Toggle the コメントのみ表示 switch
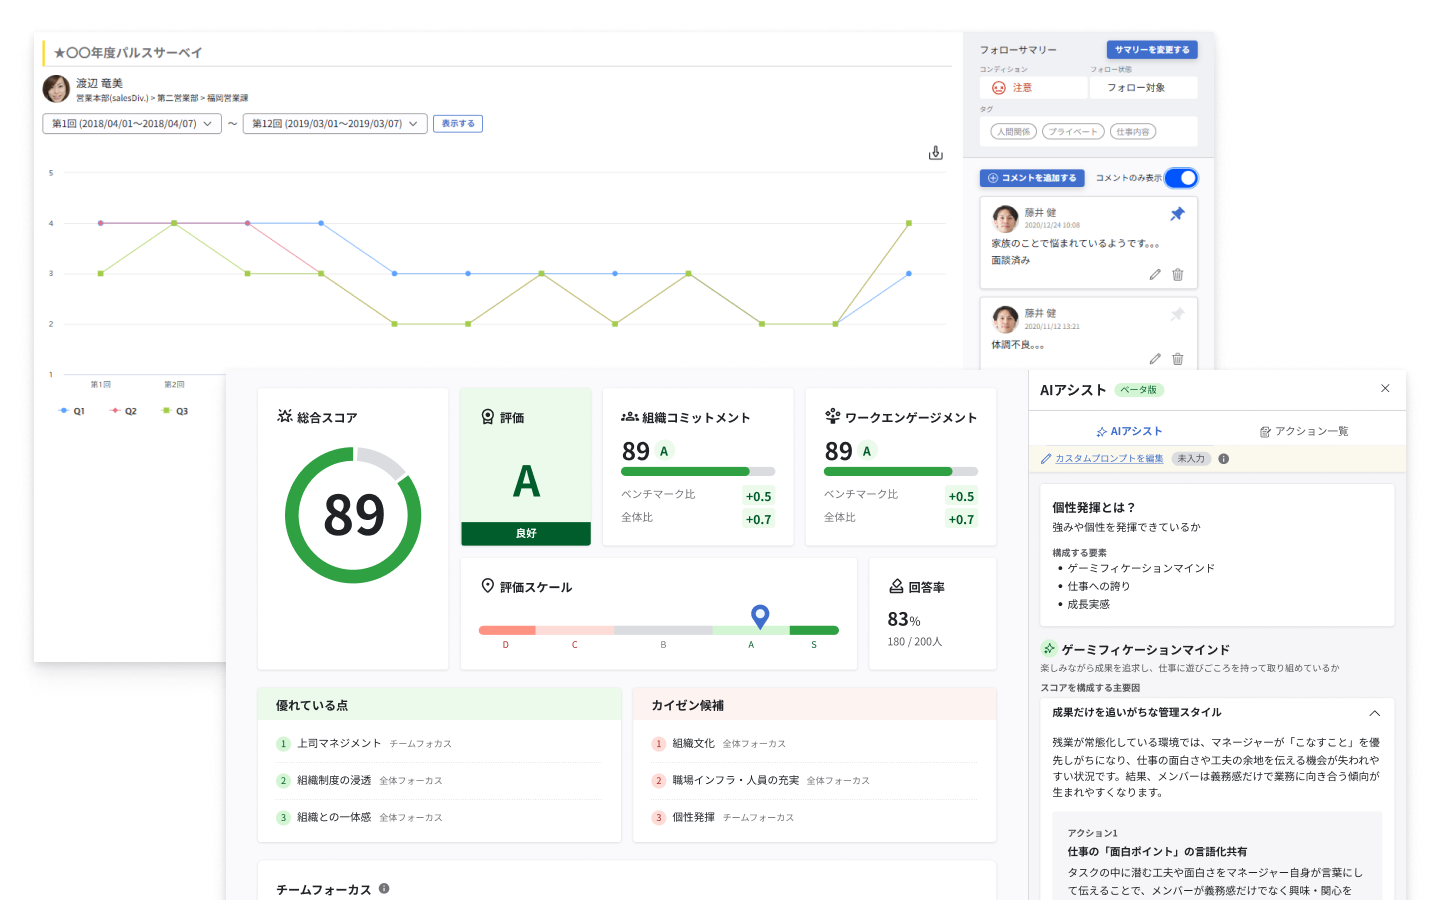This screenshot has width=1440, height=900. (1181, 178)
